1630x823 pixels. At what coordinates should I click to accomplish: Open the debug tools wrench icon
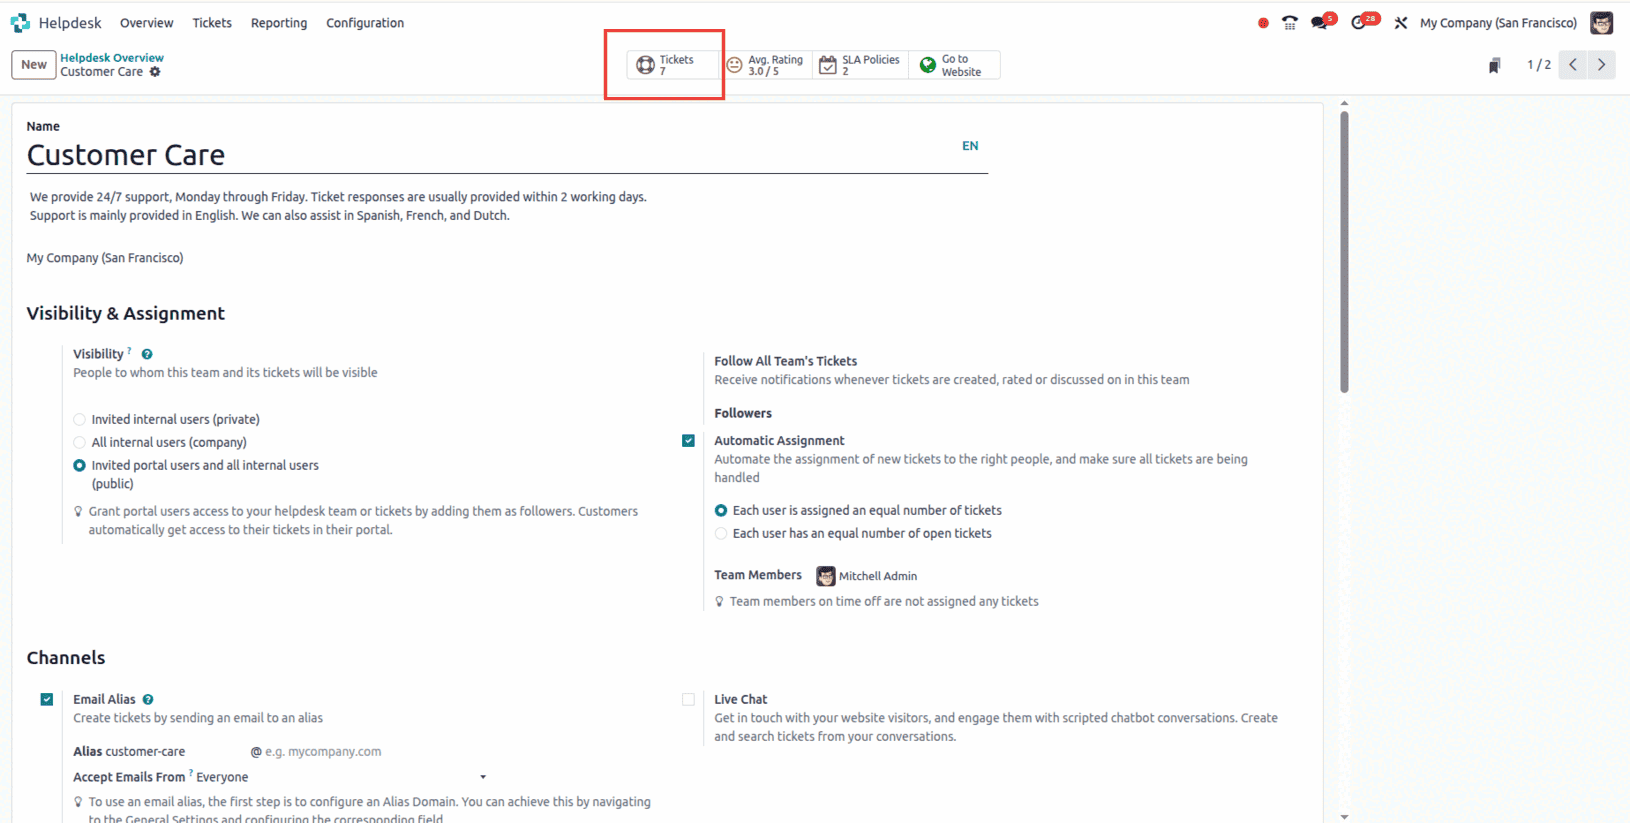pyautogui.click(x=1401, y=23)
